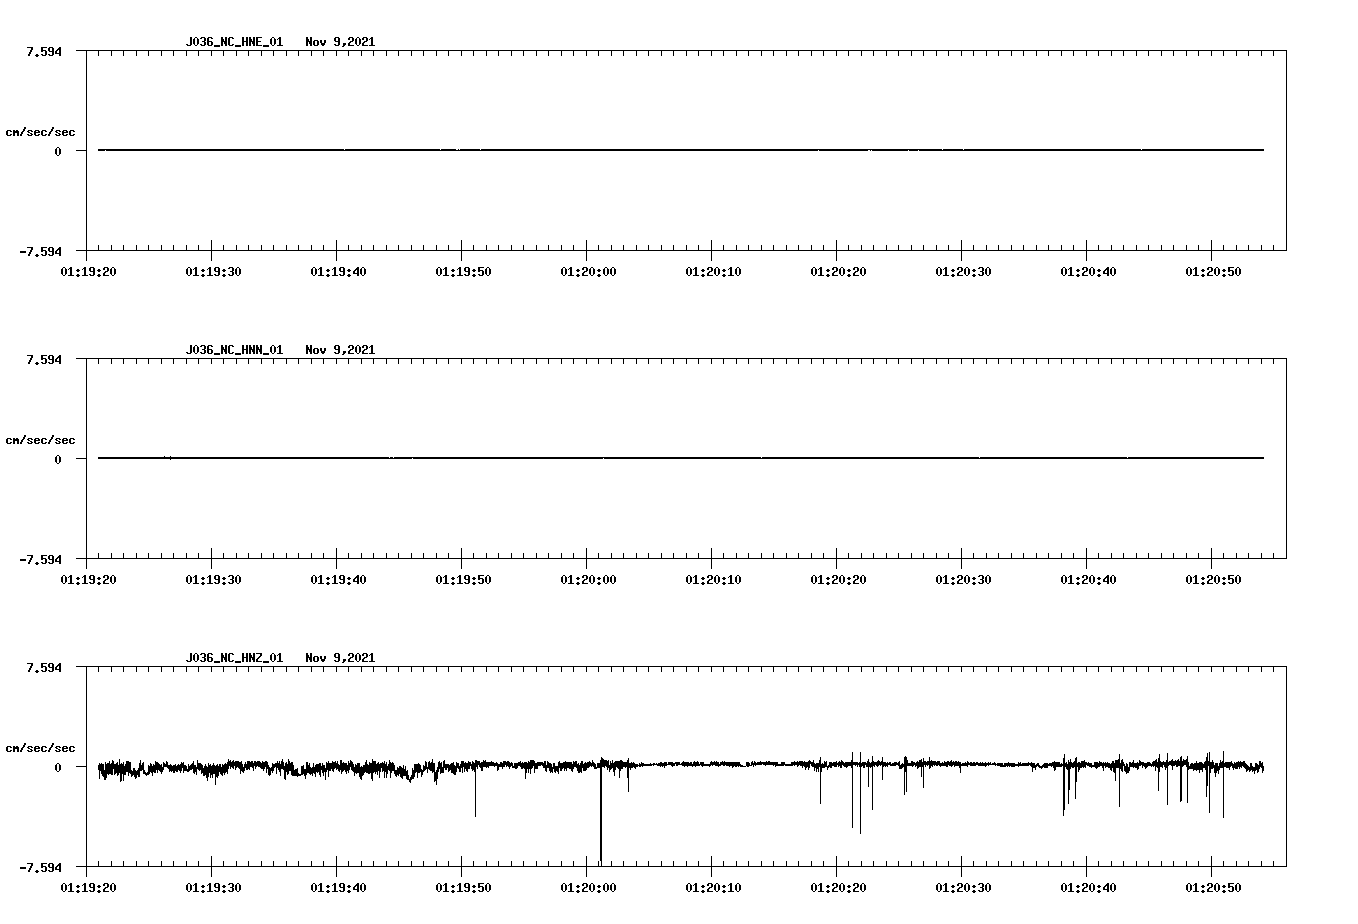Click the 01:20:00 time label under HNZ plot
Image resolution: width=1358 pixels, height=924 pixels.
[x=588, y=887]
